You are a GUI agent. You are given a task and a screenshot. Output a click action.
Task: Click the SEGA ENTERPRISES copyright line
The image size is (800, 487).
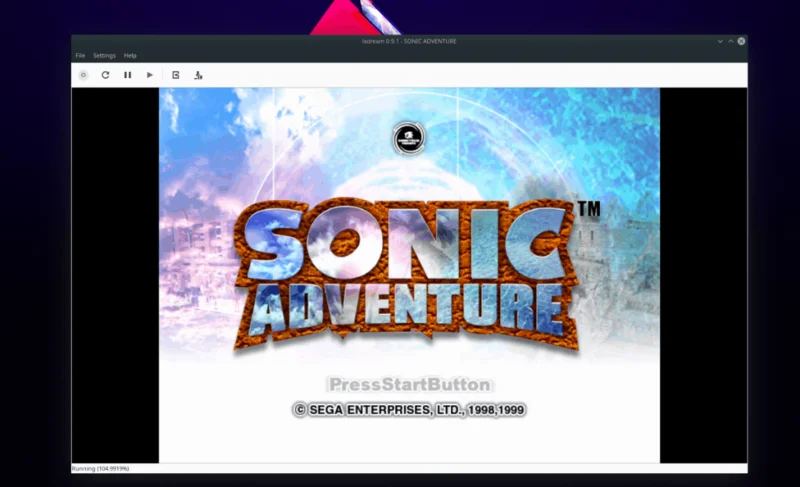(409, 410)
